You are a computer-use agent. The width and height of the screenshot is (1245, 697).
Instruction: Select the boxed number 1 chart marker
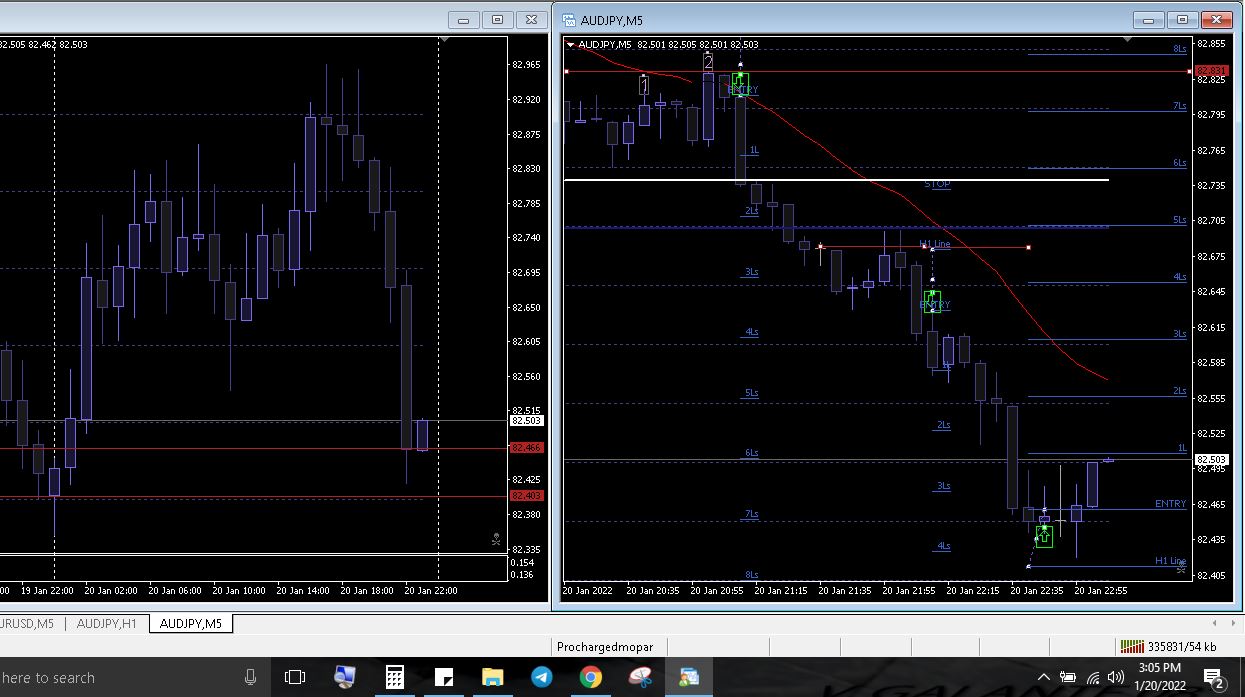644,85
